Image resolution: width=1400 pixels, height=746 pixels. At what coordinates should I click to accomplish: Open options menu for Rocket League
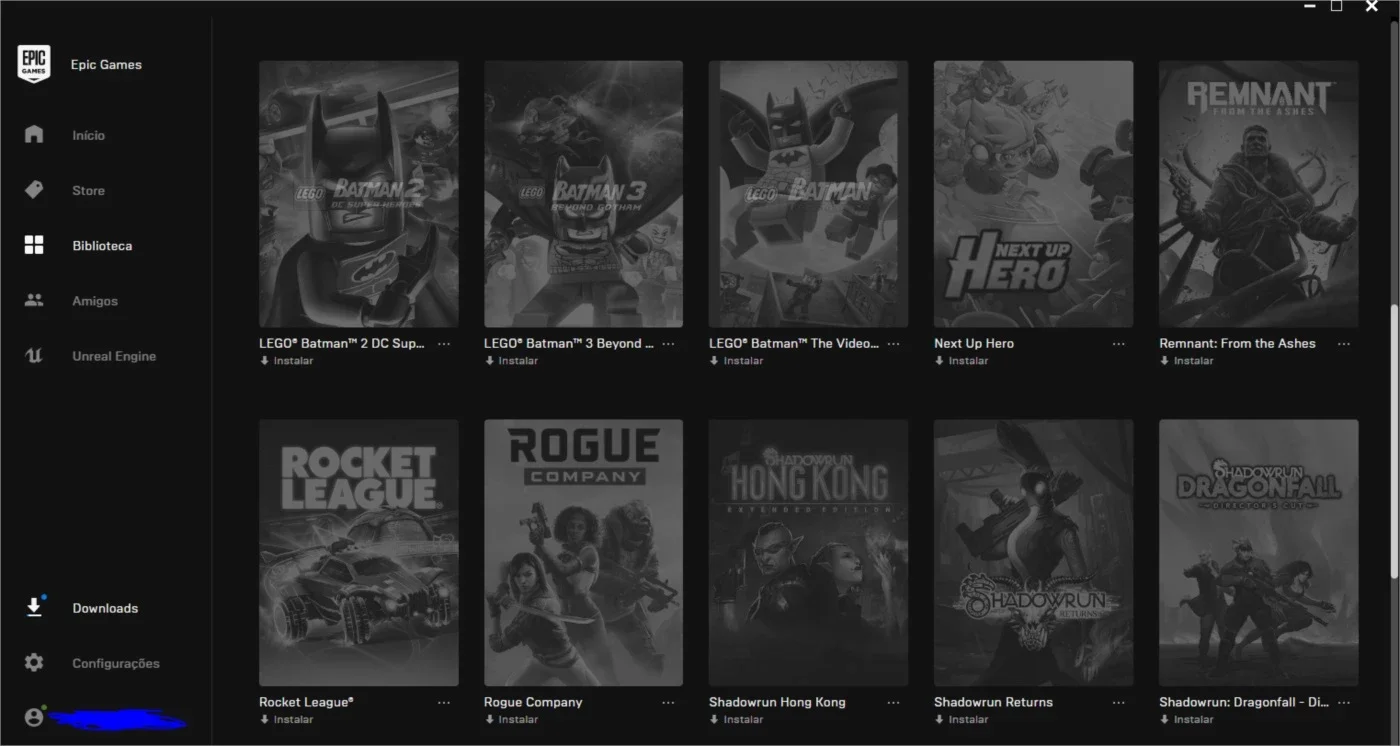pos(444,703)
